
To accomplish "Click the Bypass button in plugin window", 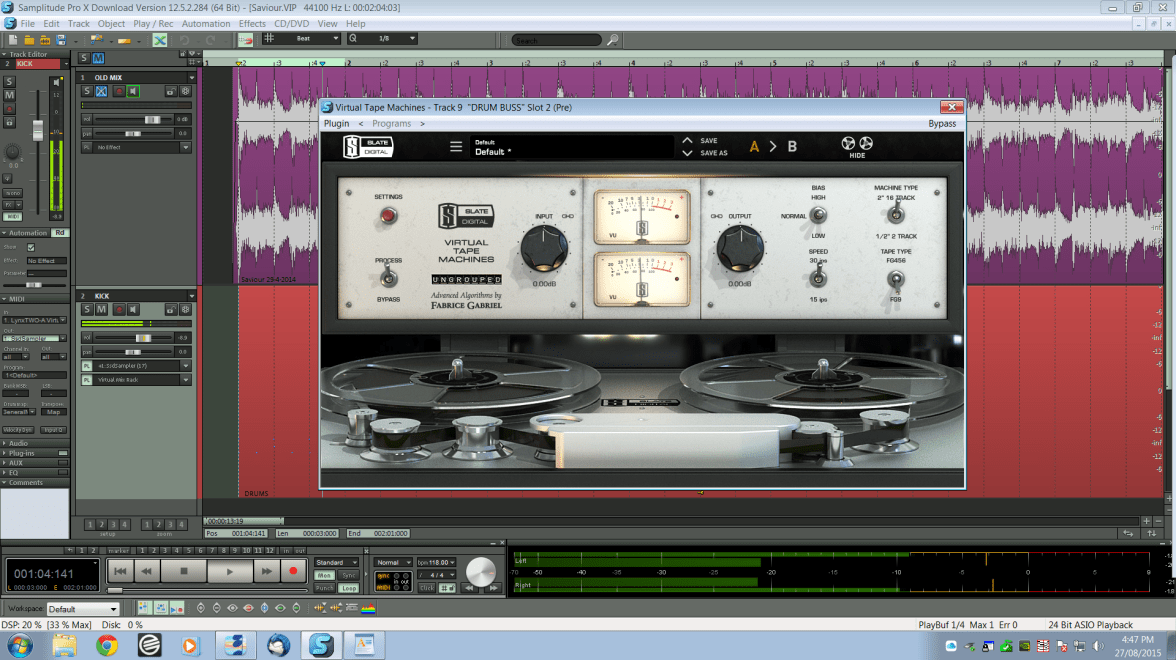I will coord(942,124).
